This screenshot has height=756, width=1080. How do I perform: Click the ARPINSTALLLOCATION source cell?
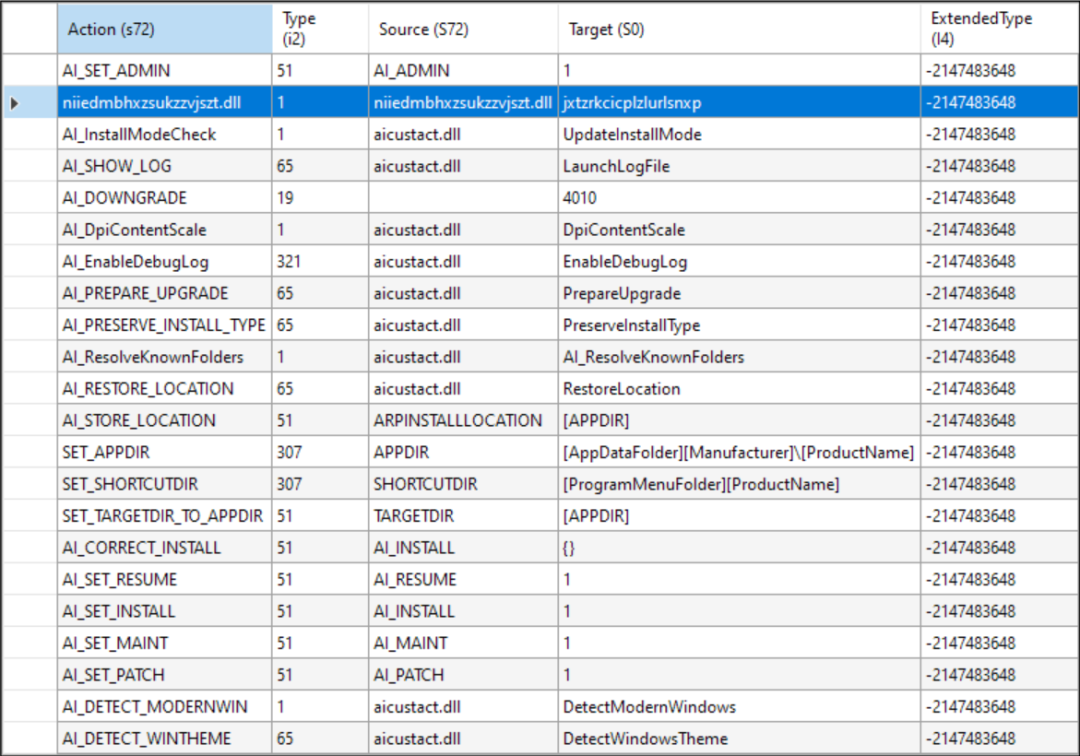point(463,421)
